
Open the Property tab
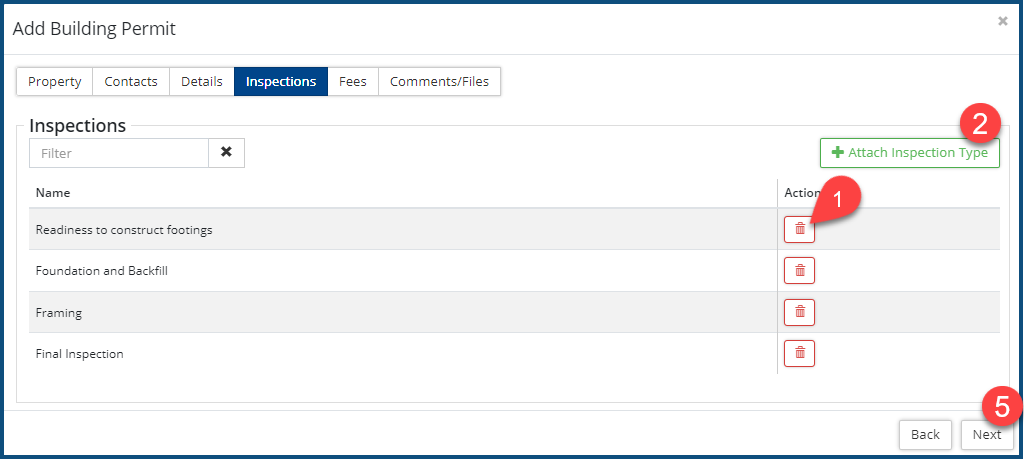click(x=55, y=82)
